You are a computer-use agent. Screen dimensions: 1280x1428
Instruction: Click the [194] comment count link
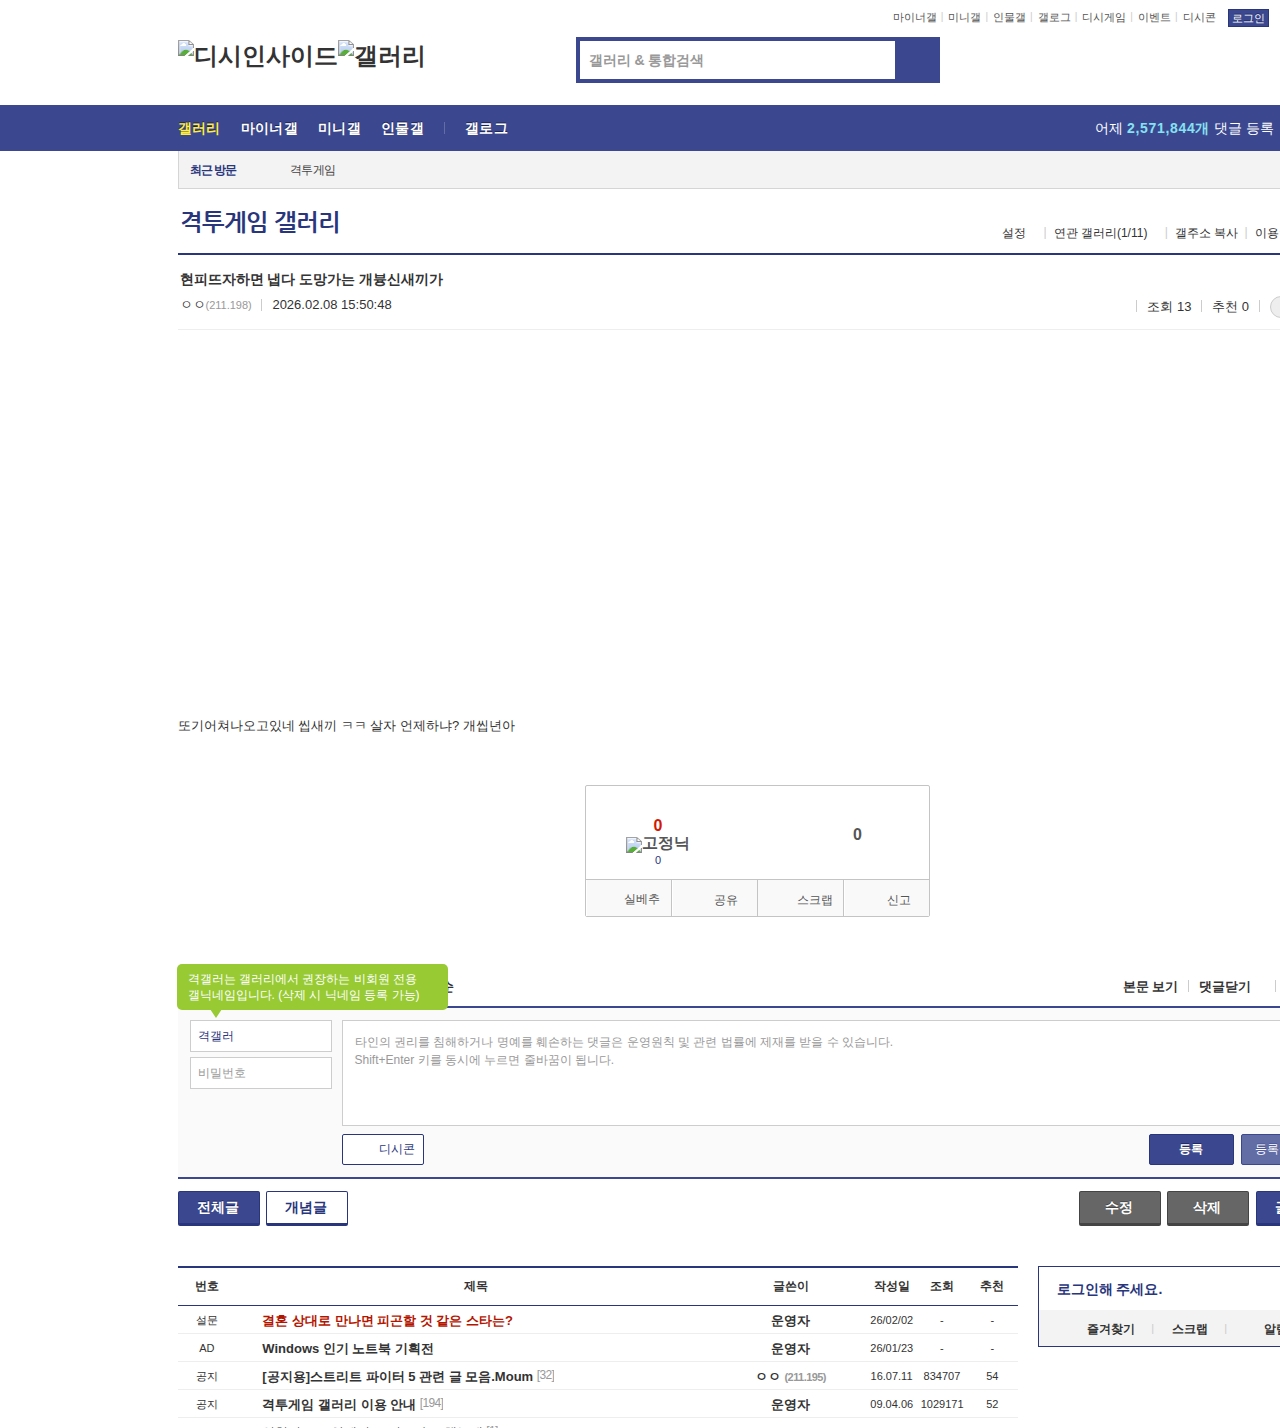(432, 1404)
